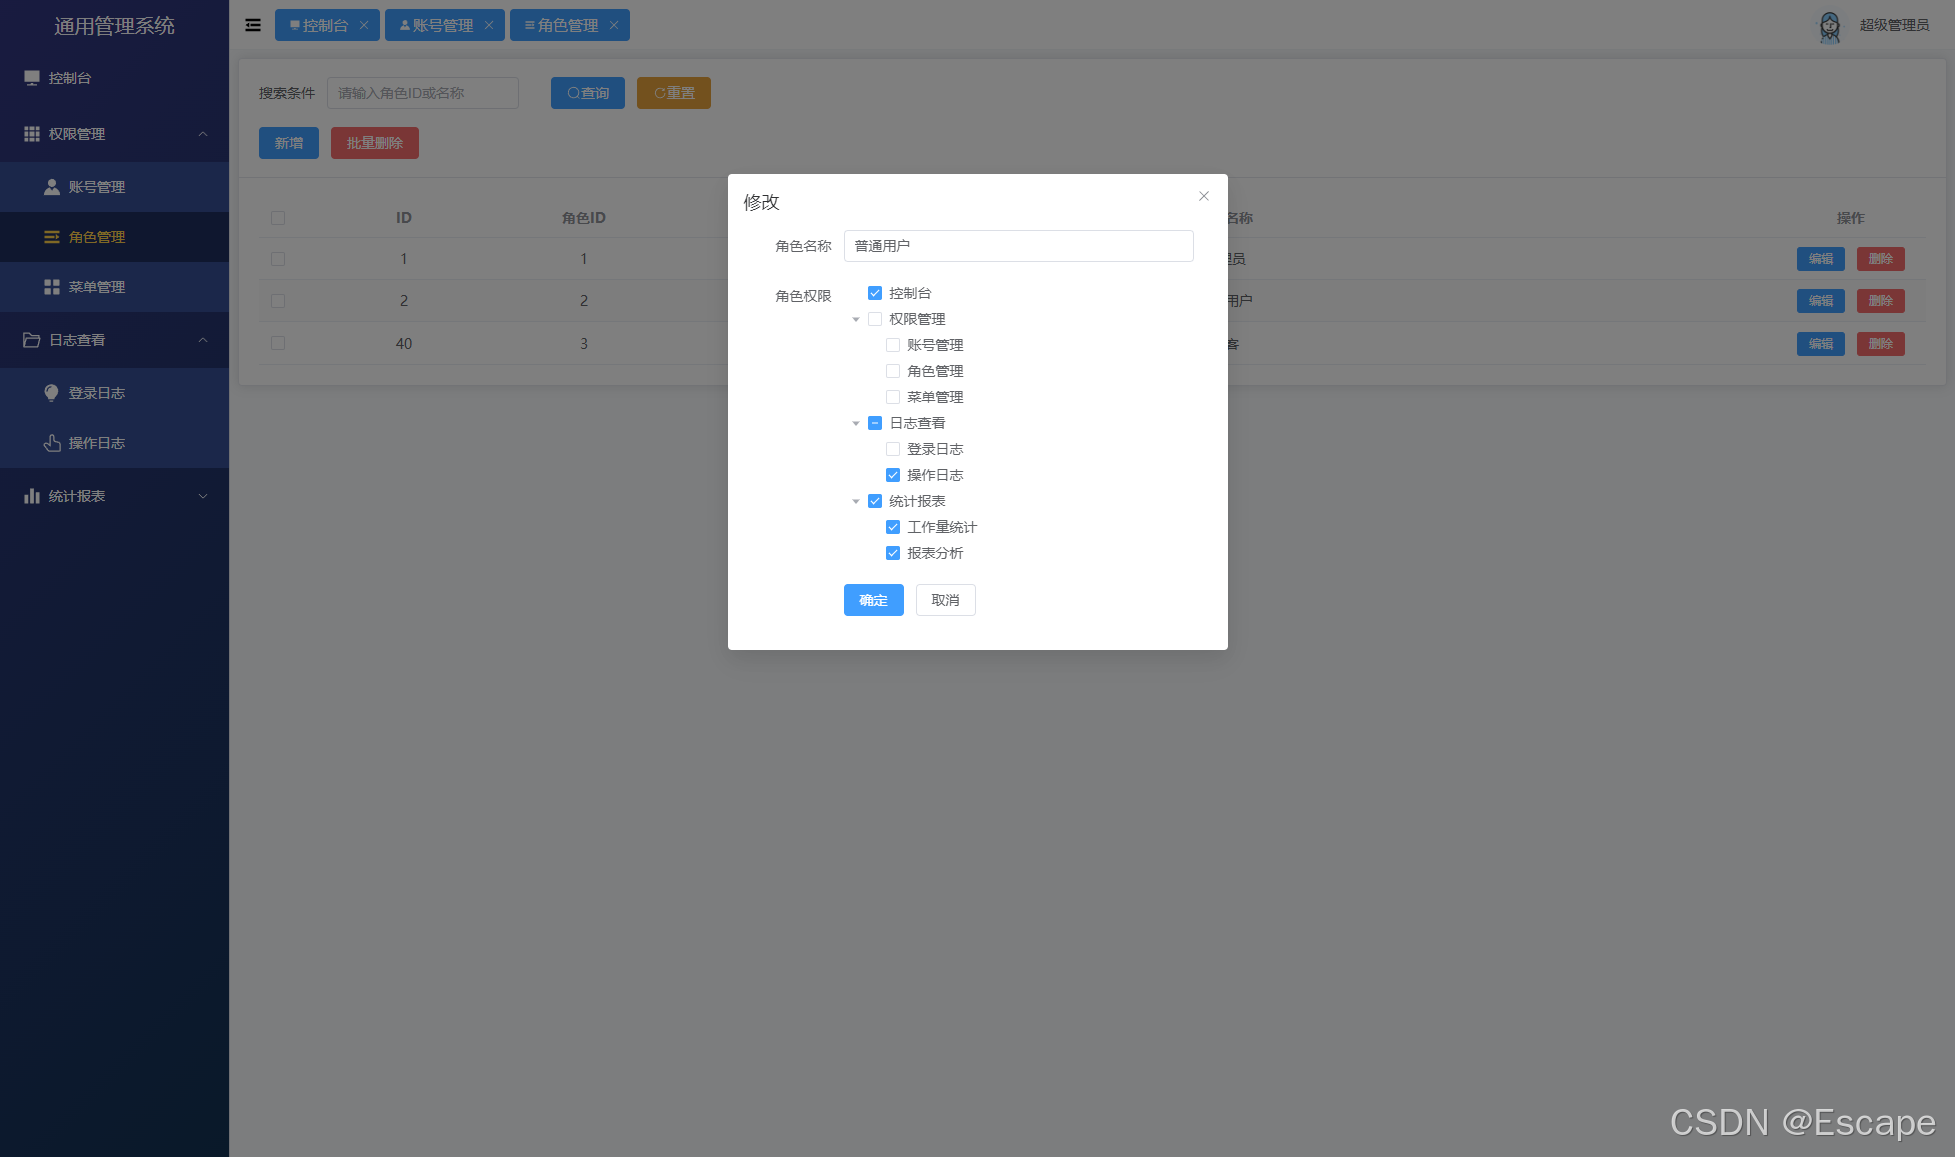The height and width of the screenshot is (1157, 1955).
Task: Click the 菜单管理 icon in sidebar
Action: click(x=51, y=287)
